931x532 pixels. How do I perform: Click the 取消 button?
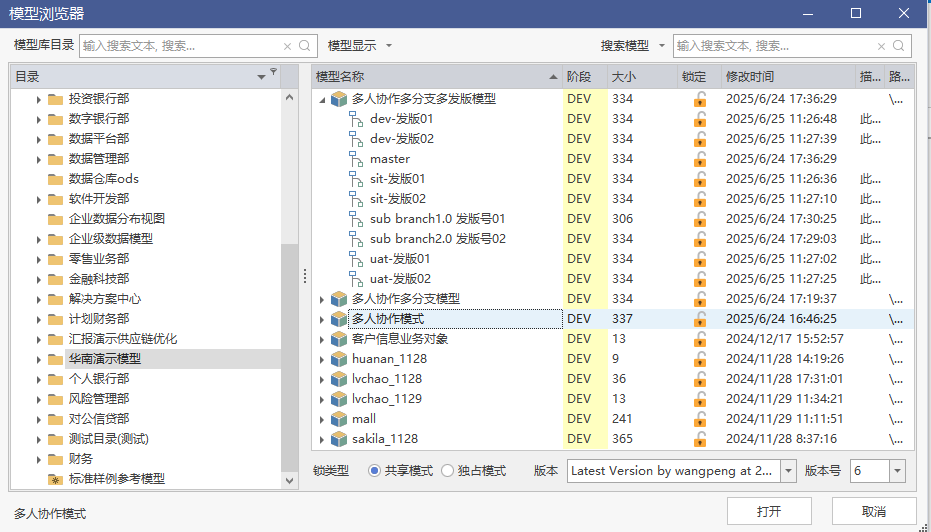(874, 511)
